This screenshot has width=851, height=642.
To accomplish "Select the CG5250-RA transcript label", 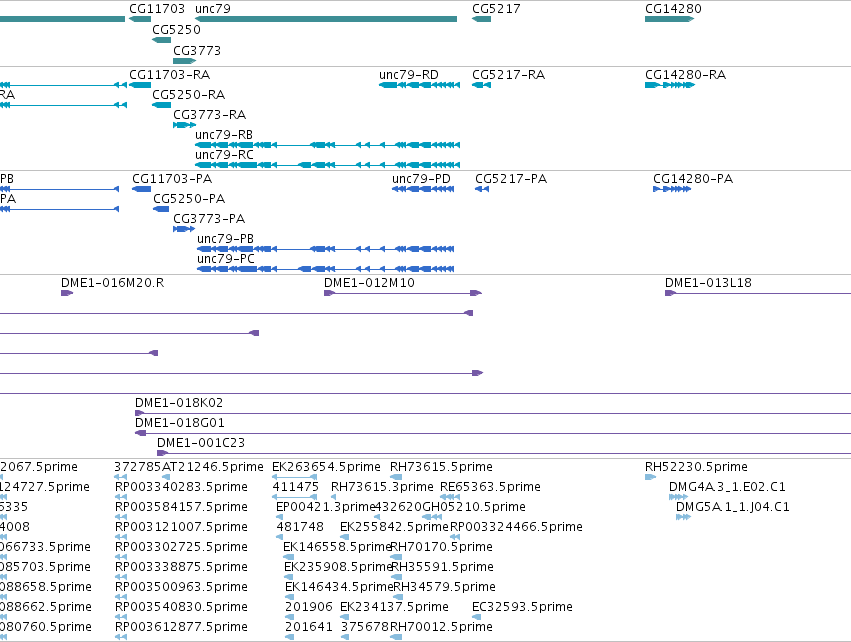I will [188, 94].
